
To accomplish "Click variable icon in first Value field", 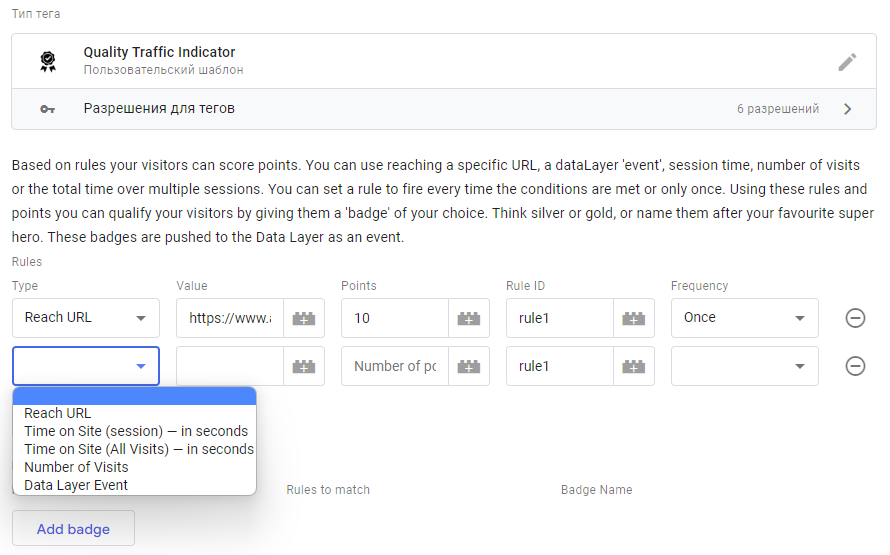I will tap(303, 318).
